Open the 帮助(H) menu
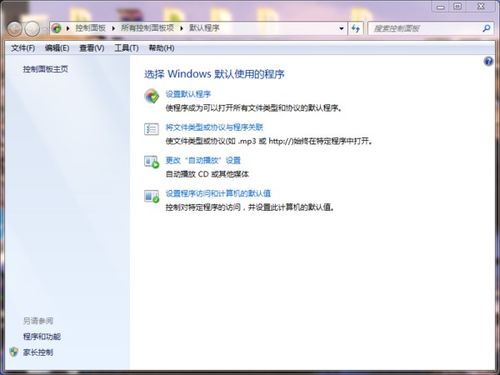This screenshot has height=375, width=500. 161,48
